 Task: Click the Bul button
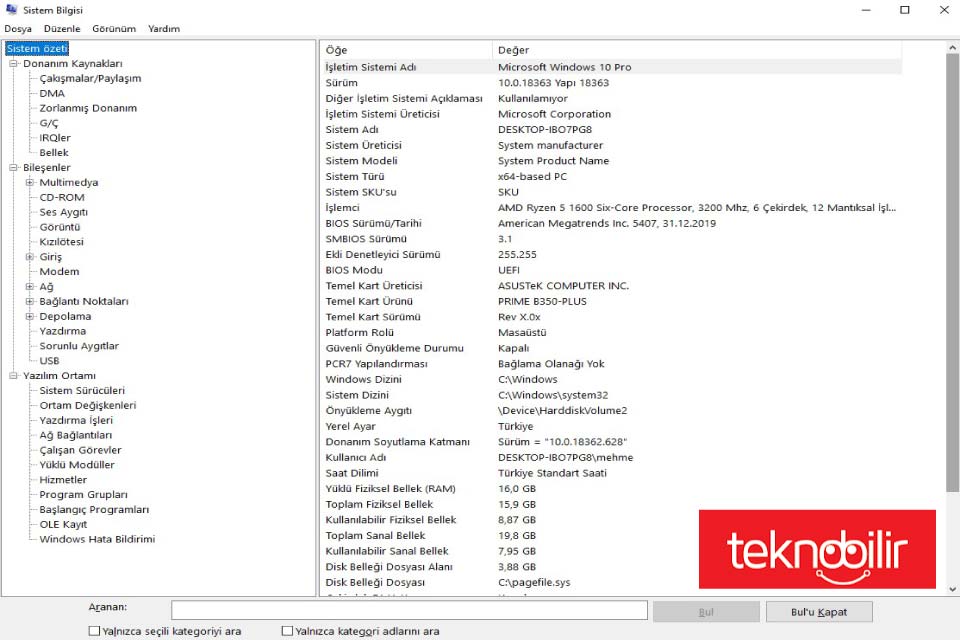[706, 611]
